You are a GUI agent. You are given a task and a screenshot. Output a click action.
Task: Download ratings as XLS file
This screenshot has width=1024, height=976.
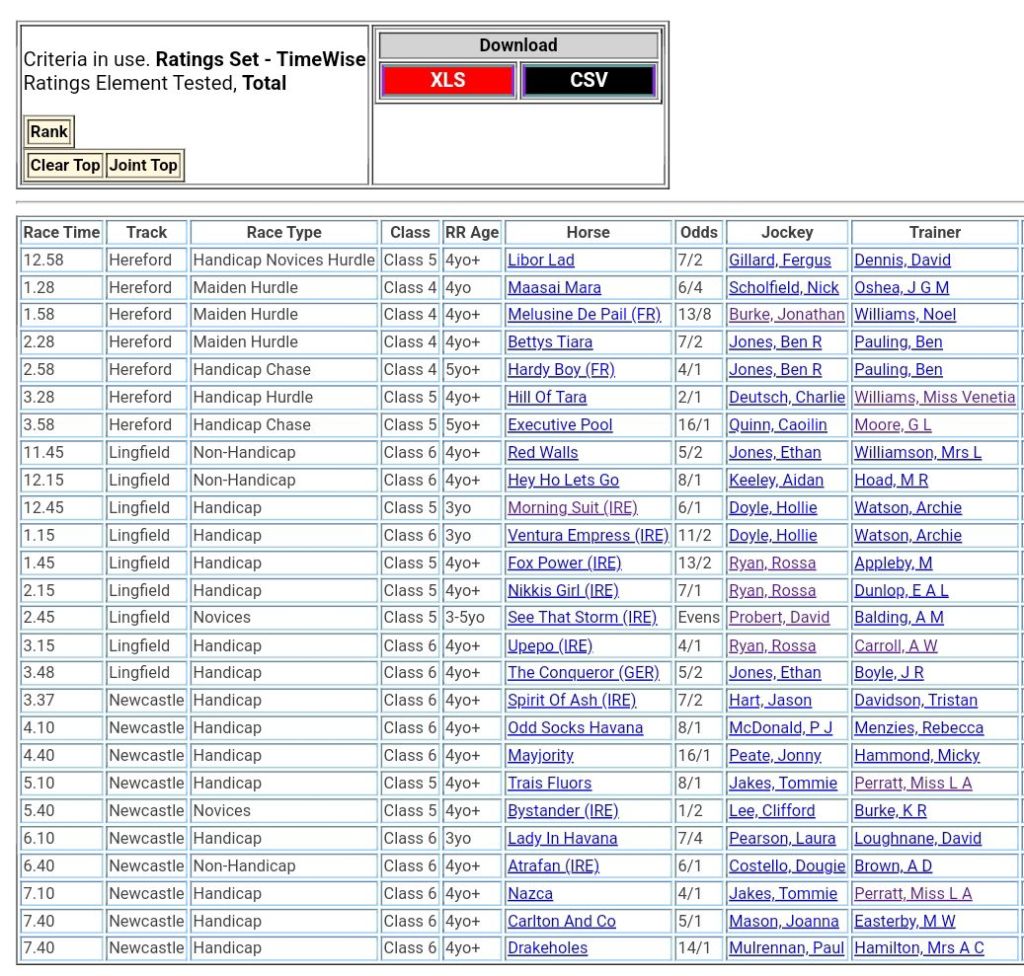pyautogui.click(x=447, y=81)
